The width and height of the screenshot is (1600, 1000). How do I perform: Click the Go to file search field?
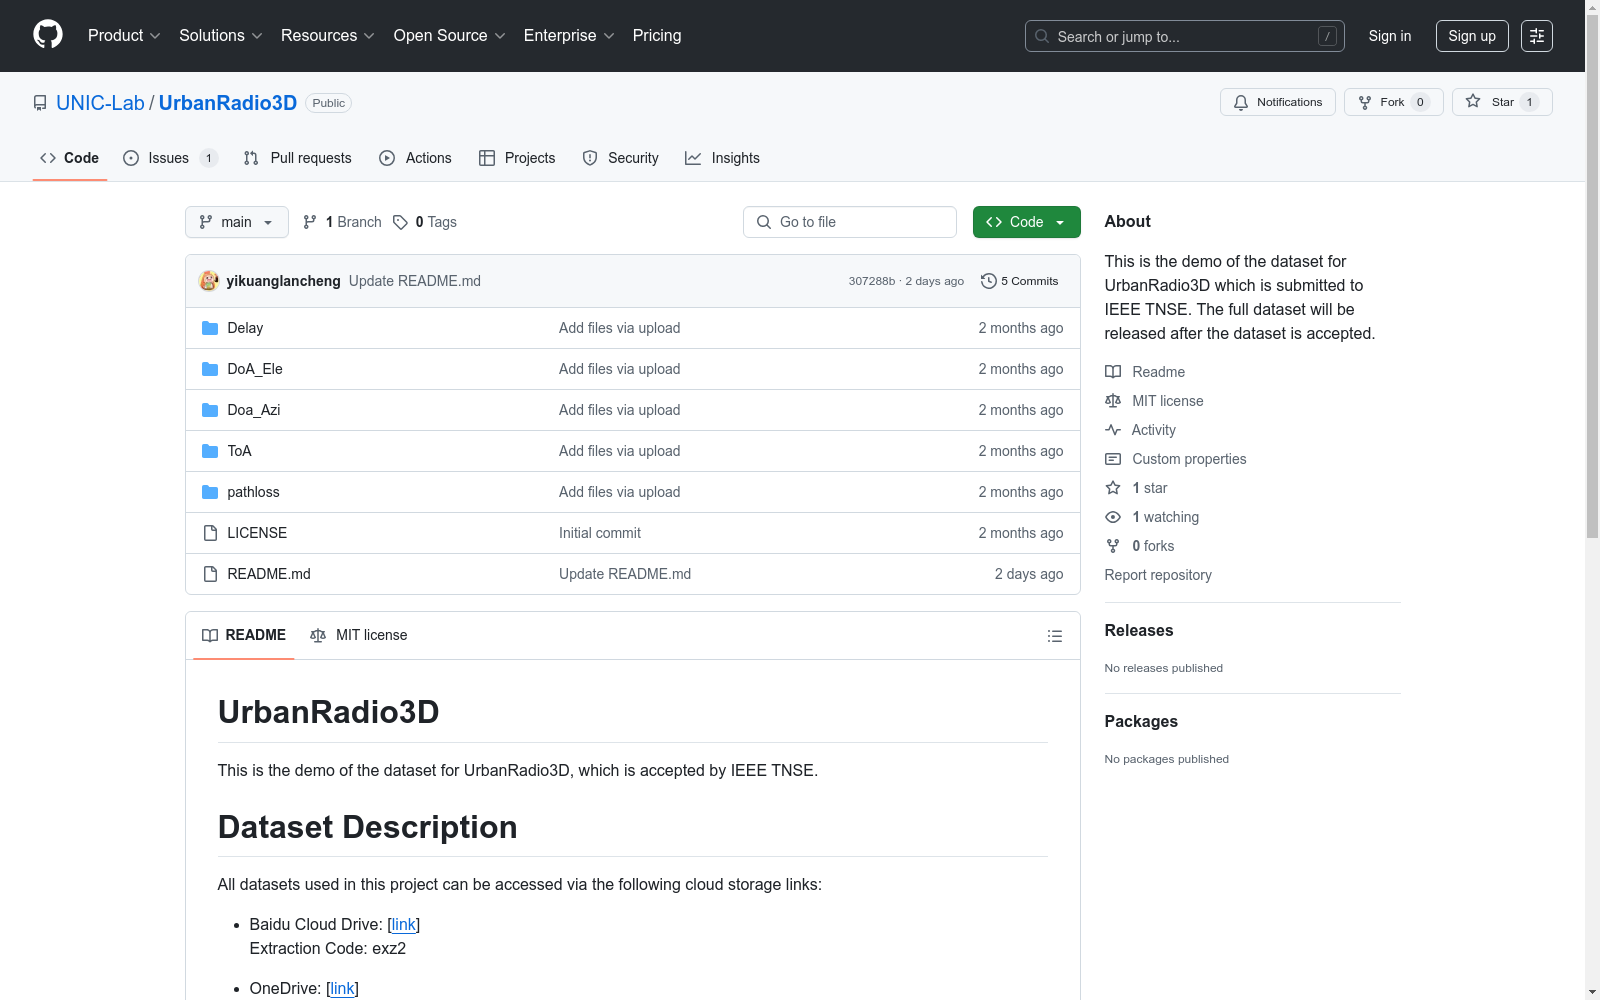[850, 222]
